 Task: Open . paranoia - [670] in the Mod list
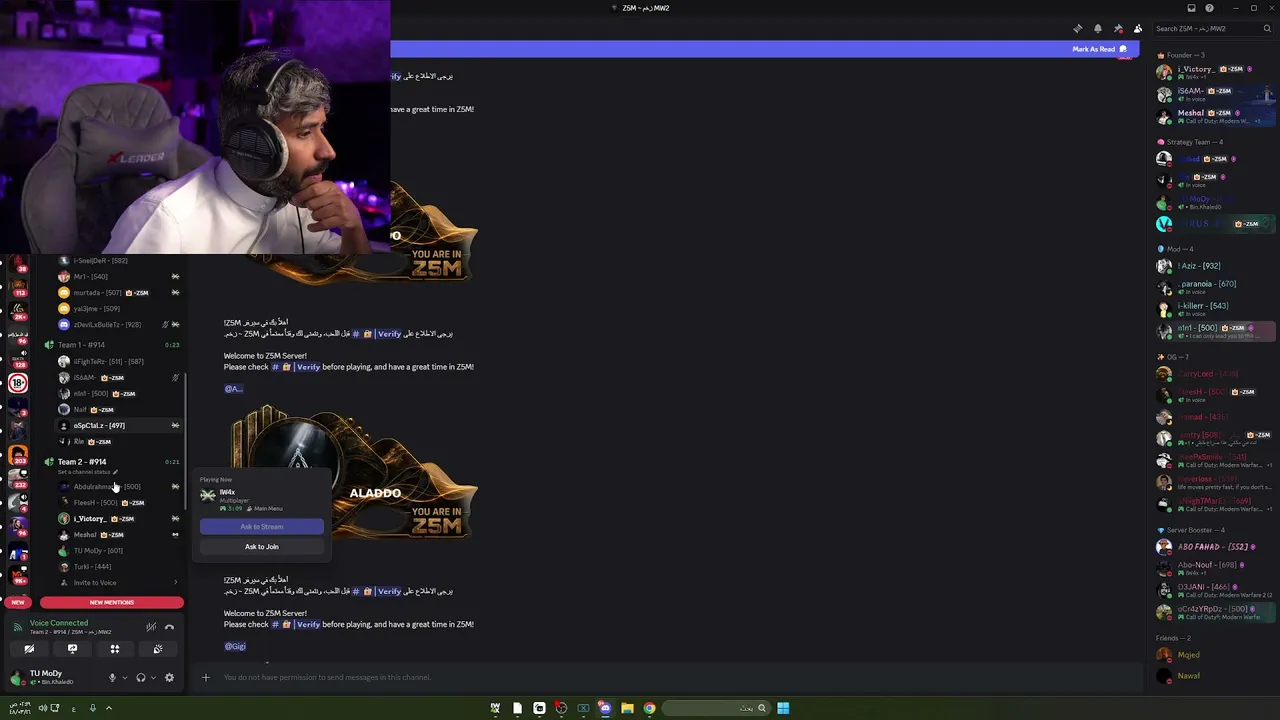pyautogui.click(x=1213, y=287)
